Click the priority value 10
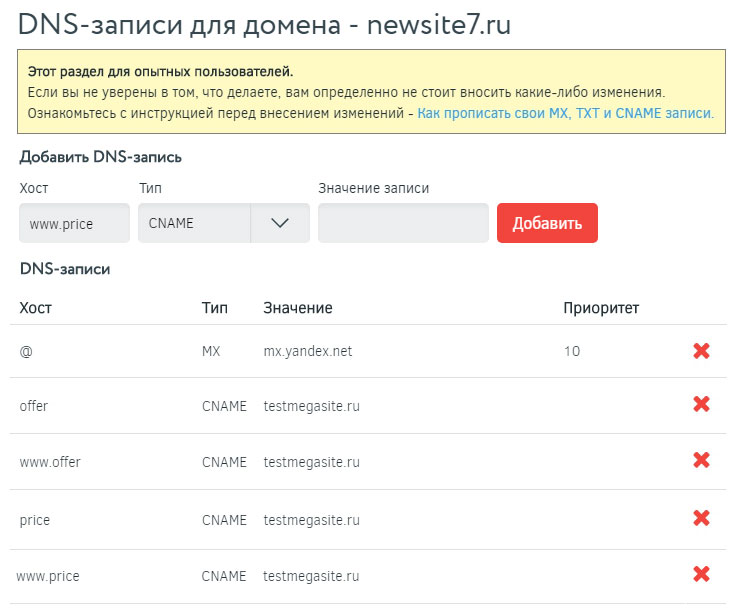 [x=571, y=351]
